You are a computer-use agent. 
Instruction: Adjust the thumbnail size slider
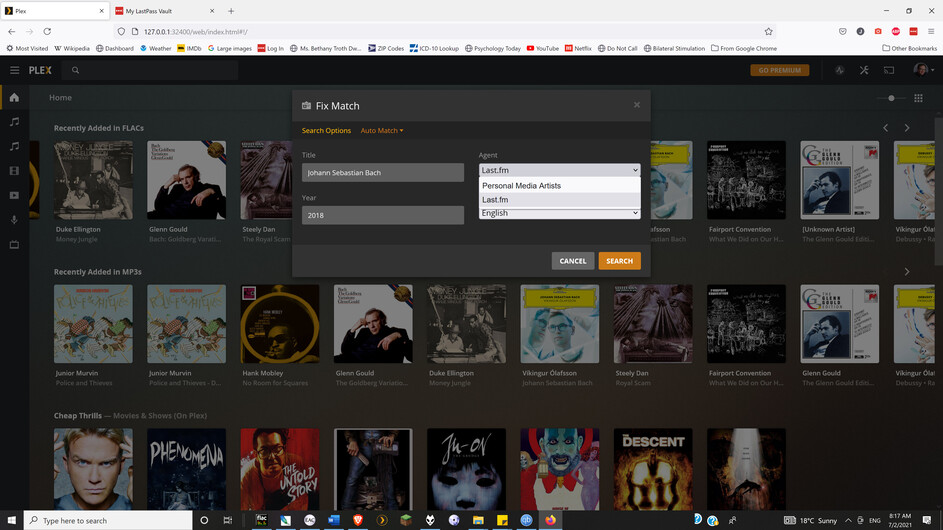[891, 98]
